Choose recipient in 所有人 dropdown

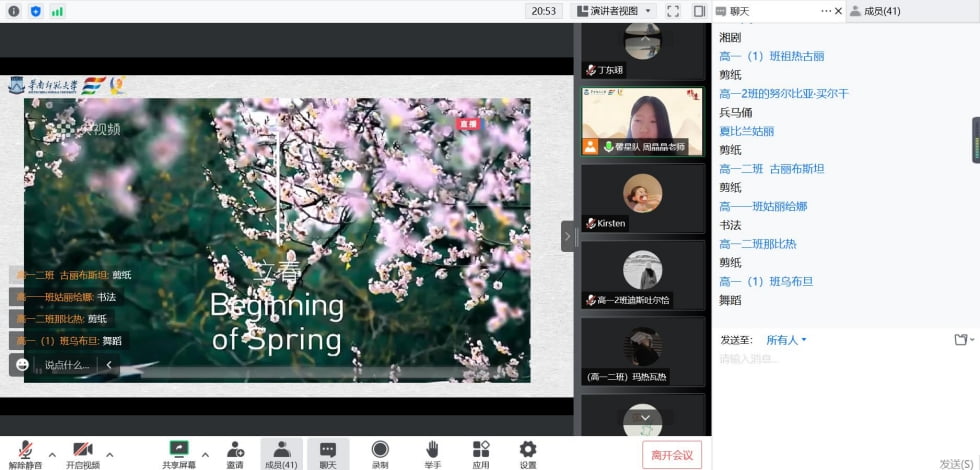(786, 340)
